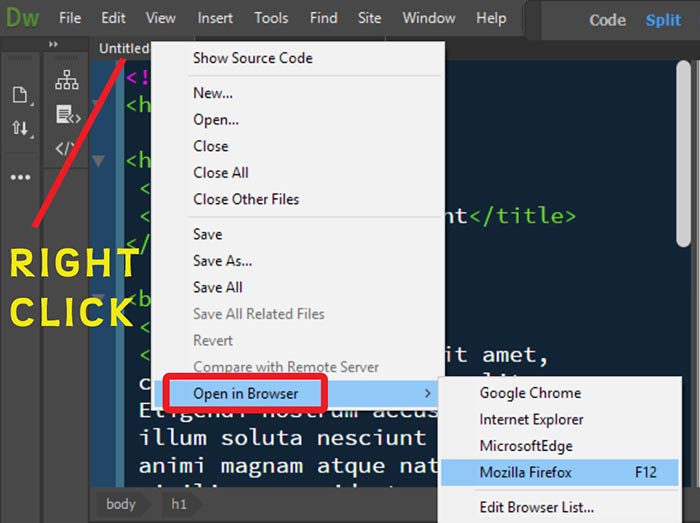Click the Dreamweaver Dw logo
The height and width of the screenshot is (523, 700).
coord(23,18)
